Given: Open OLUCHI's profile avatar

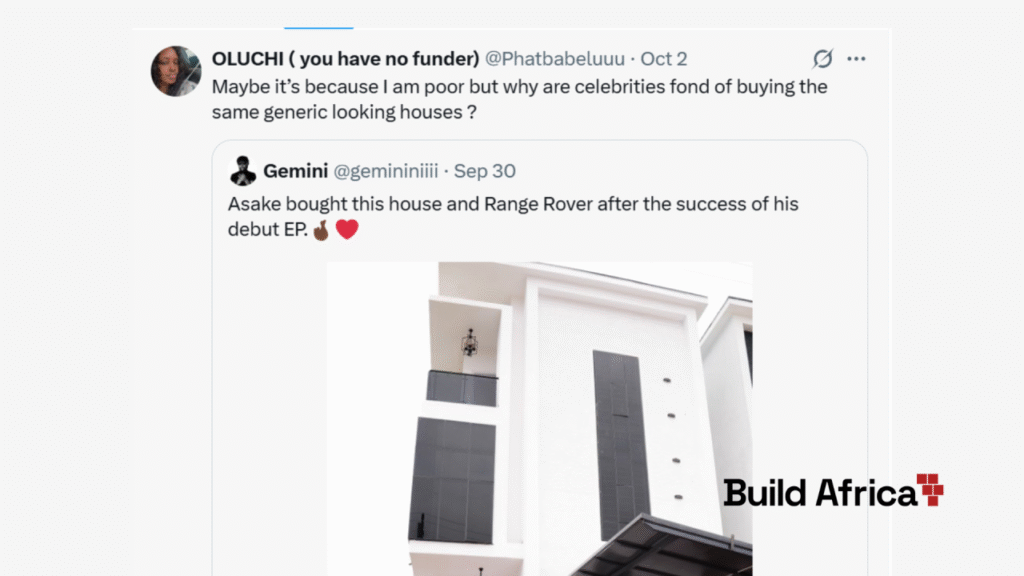Looking at the screenshot, I should coord(176,71).
